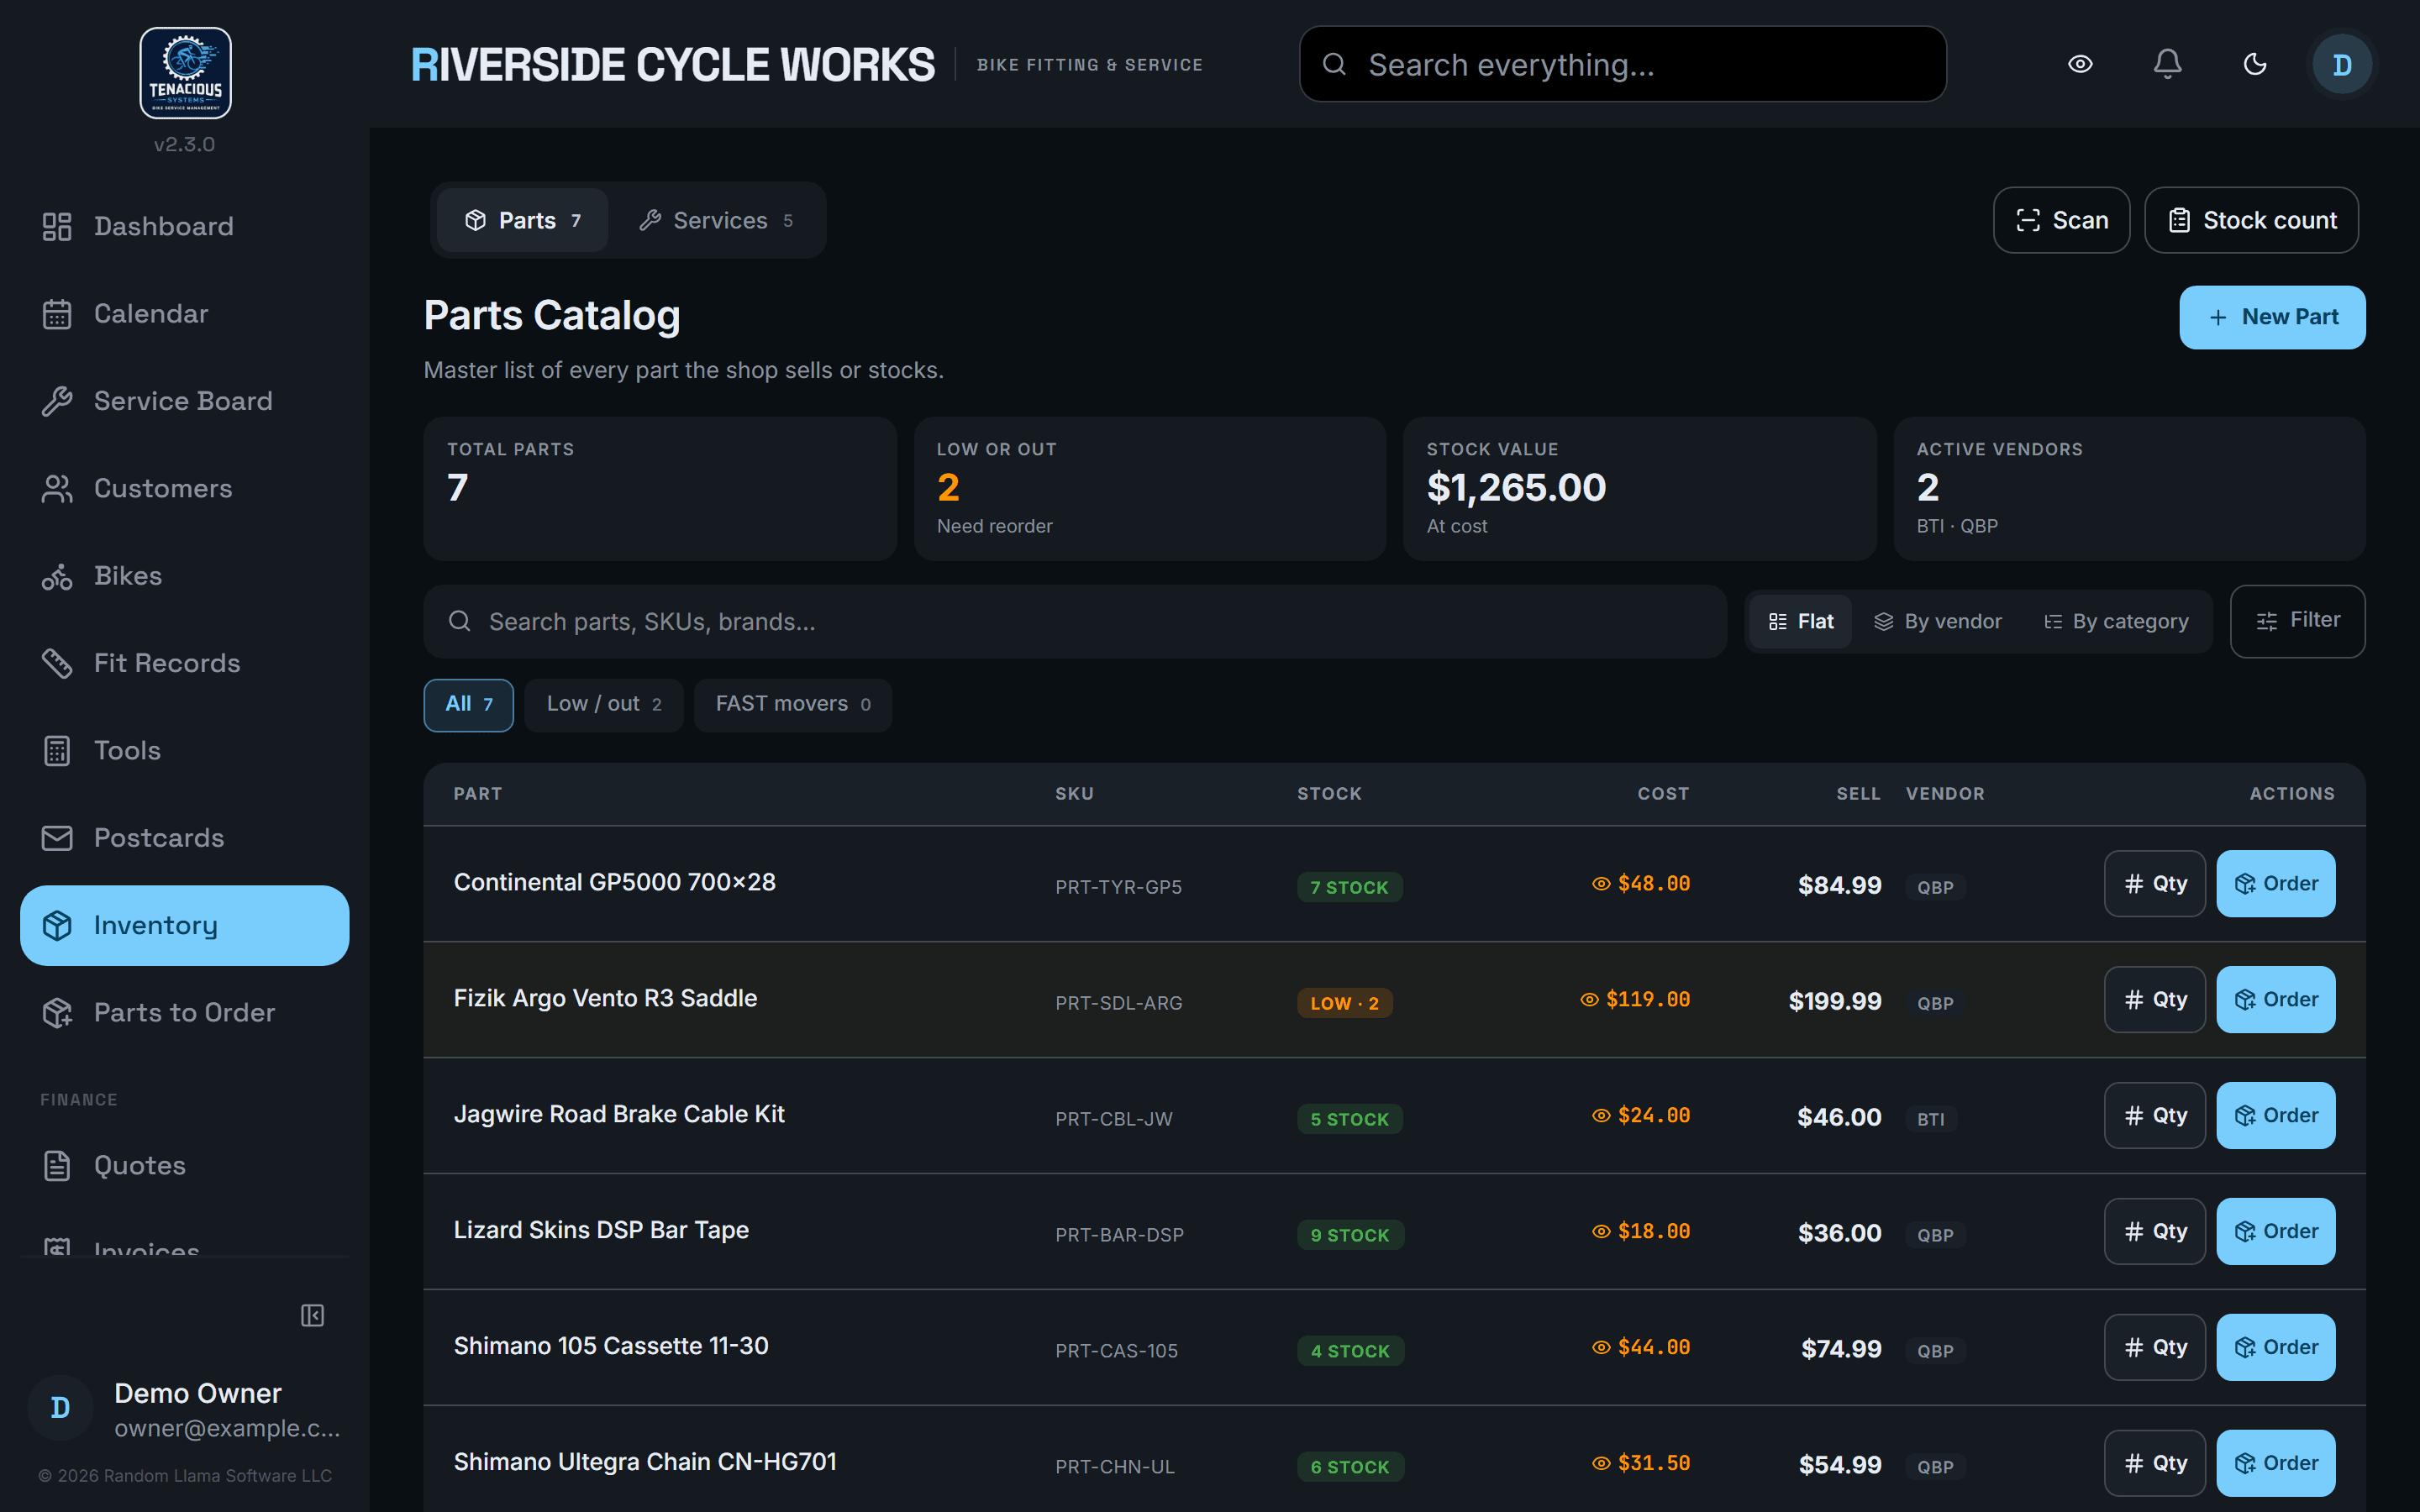Viewport: 2420px width, 1512px height.
Task: Click the Scan button
Action: point(2061,220)
